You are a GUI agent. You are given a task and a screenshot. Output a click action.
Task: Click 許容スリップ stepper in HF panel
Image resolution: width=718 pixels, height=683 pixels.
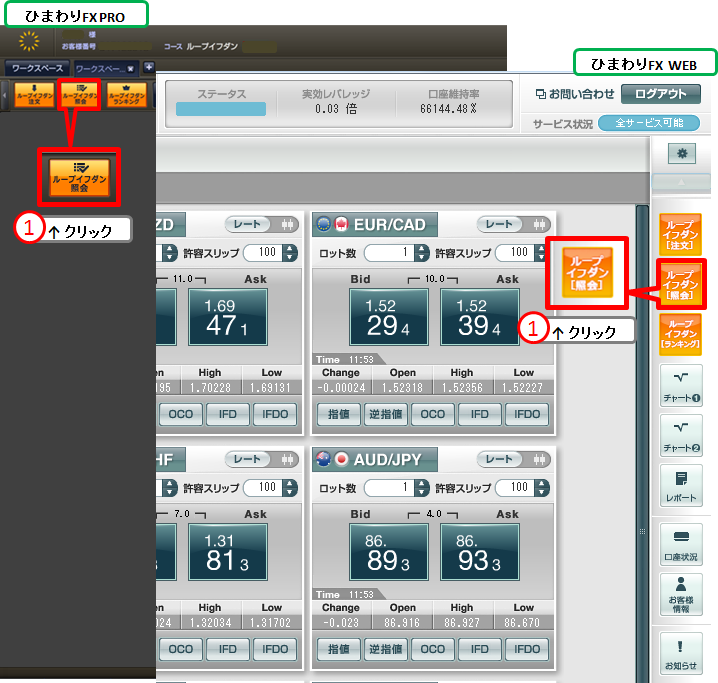(289, 488)
